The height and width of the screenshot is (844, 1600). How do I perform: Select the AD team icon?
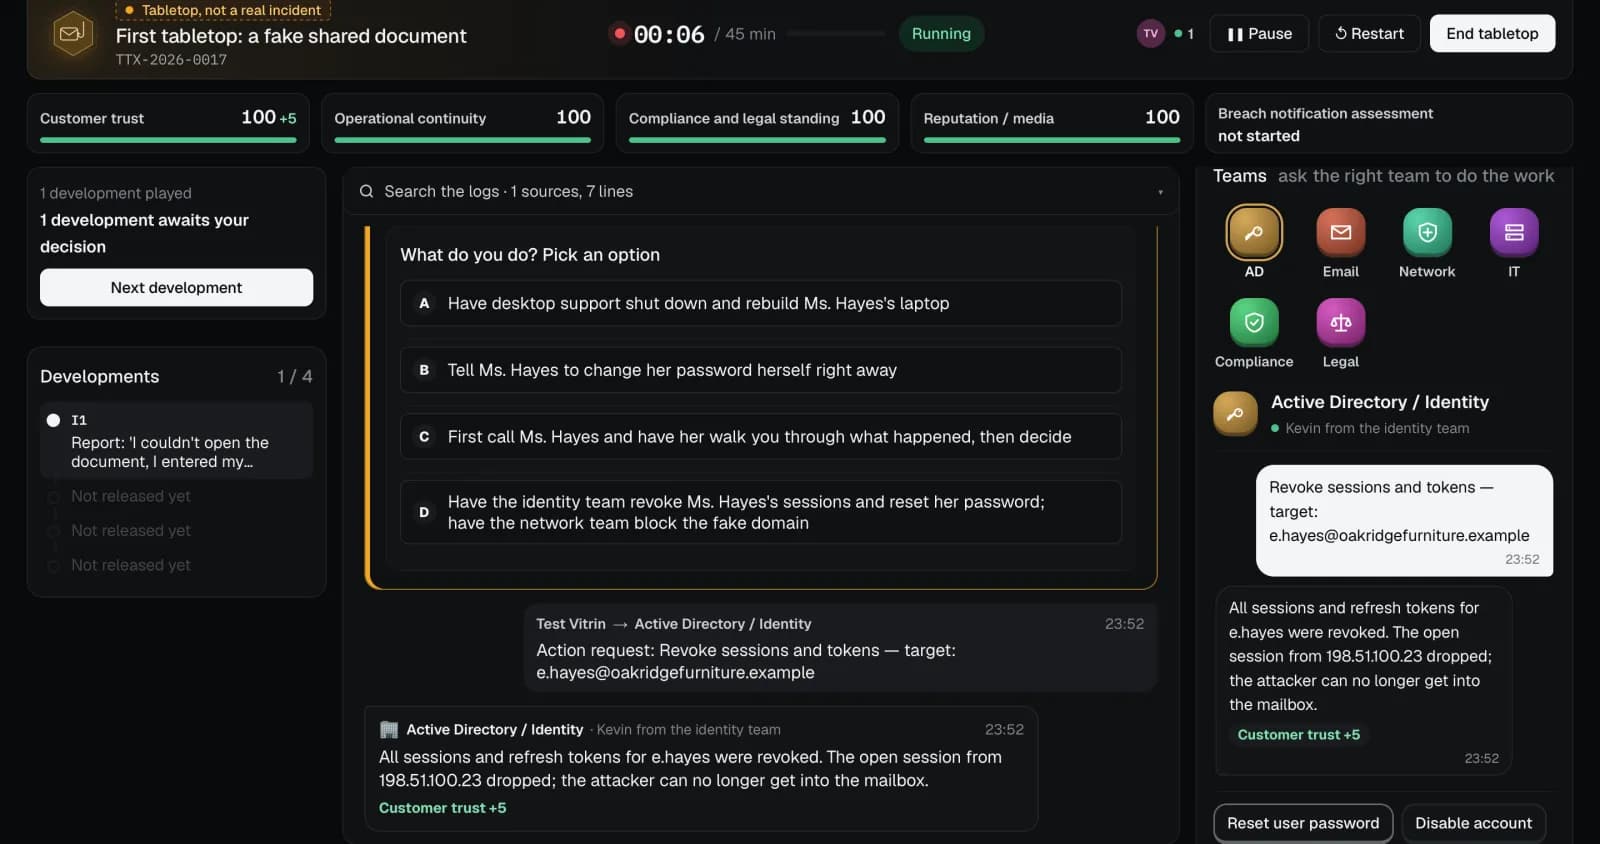point(1254,232)
